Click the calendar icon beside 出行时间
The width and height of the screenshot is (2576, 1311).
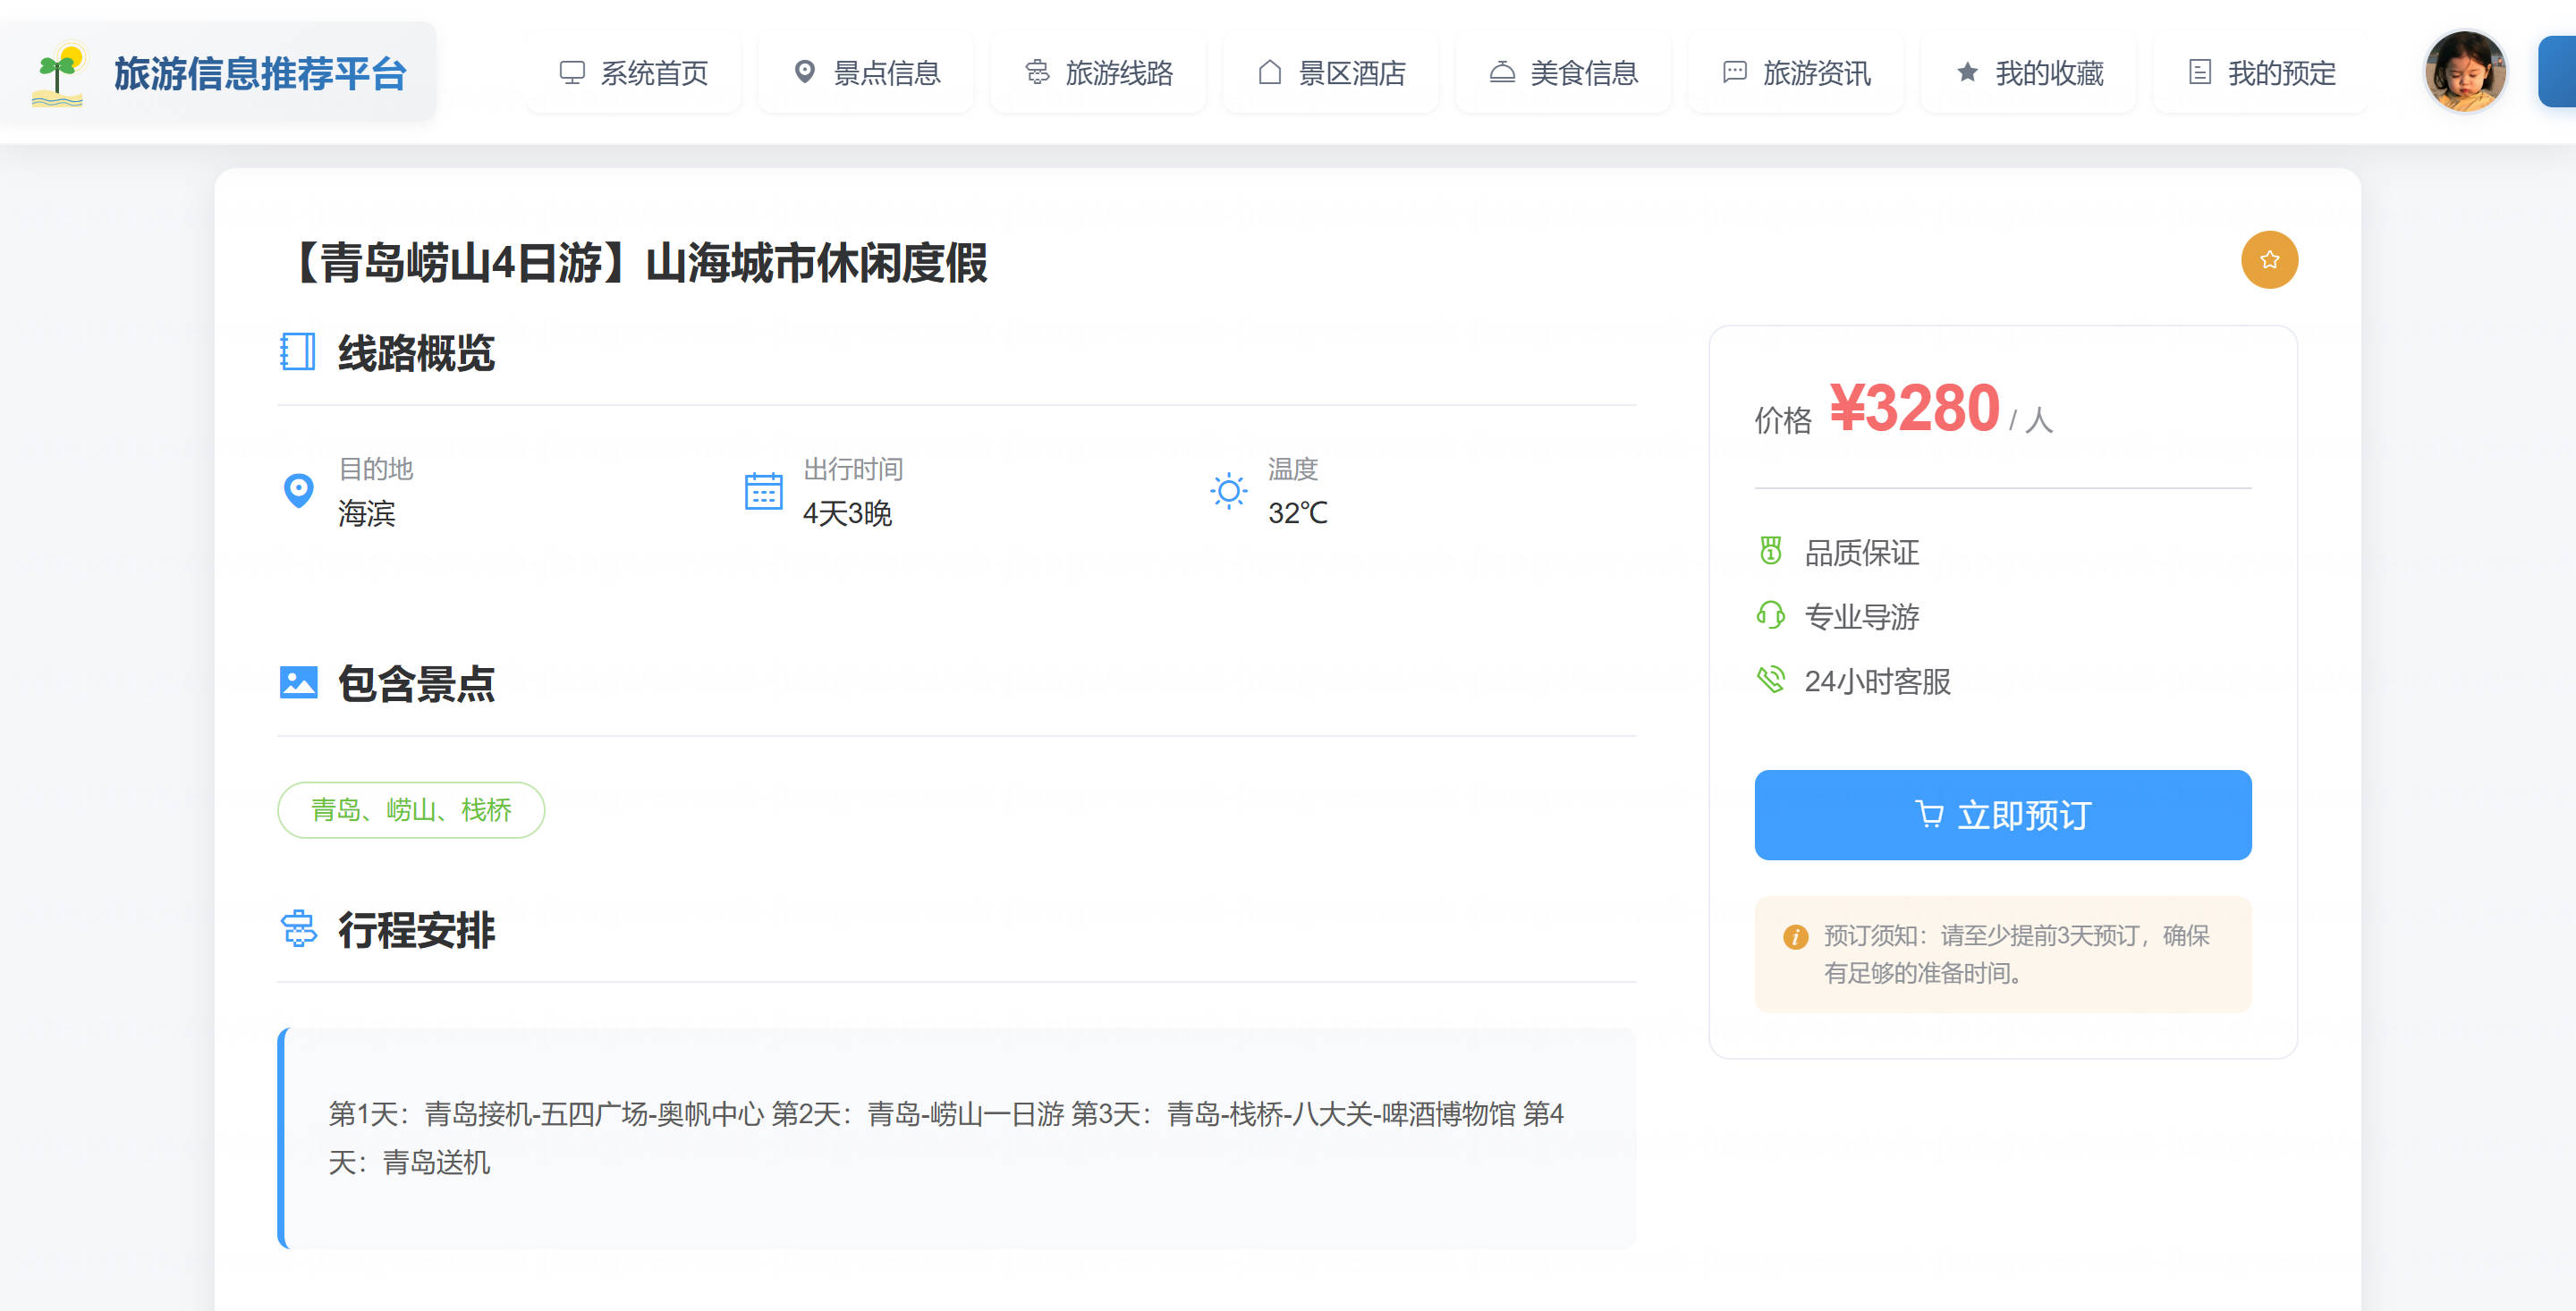pos(763,491)
